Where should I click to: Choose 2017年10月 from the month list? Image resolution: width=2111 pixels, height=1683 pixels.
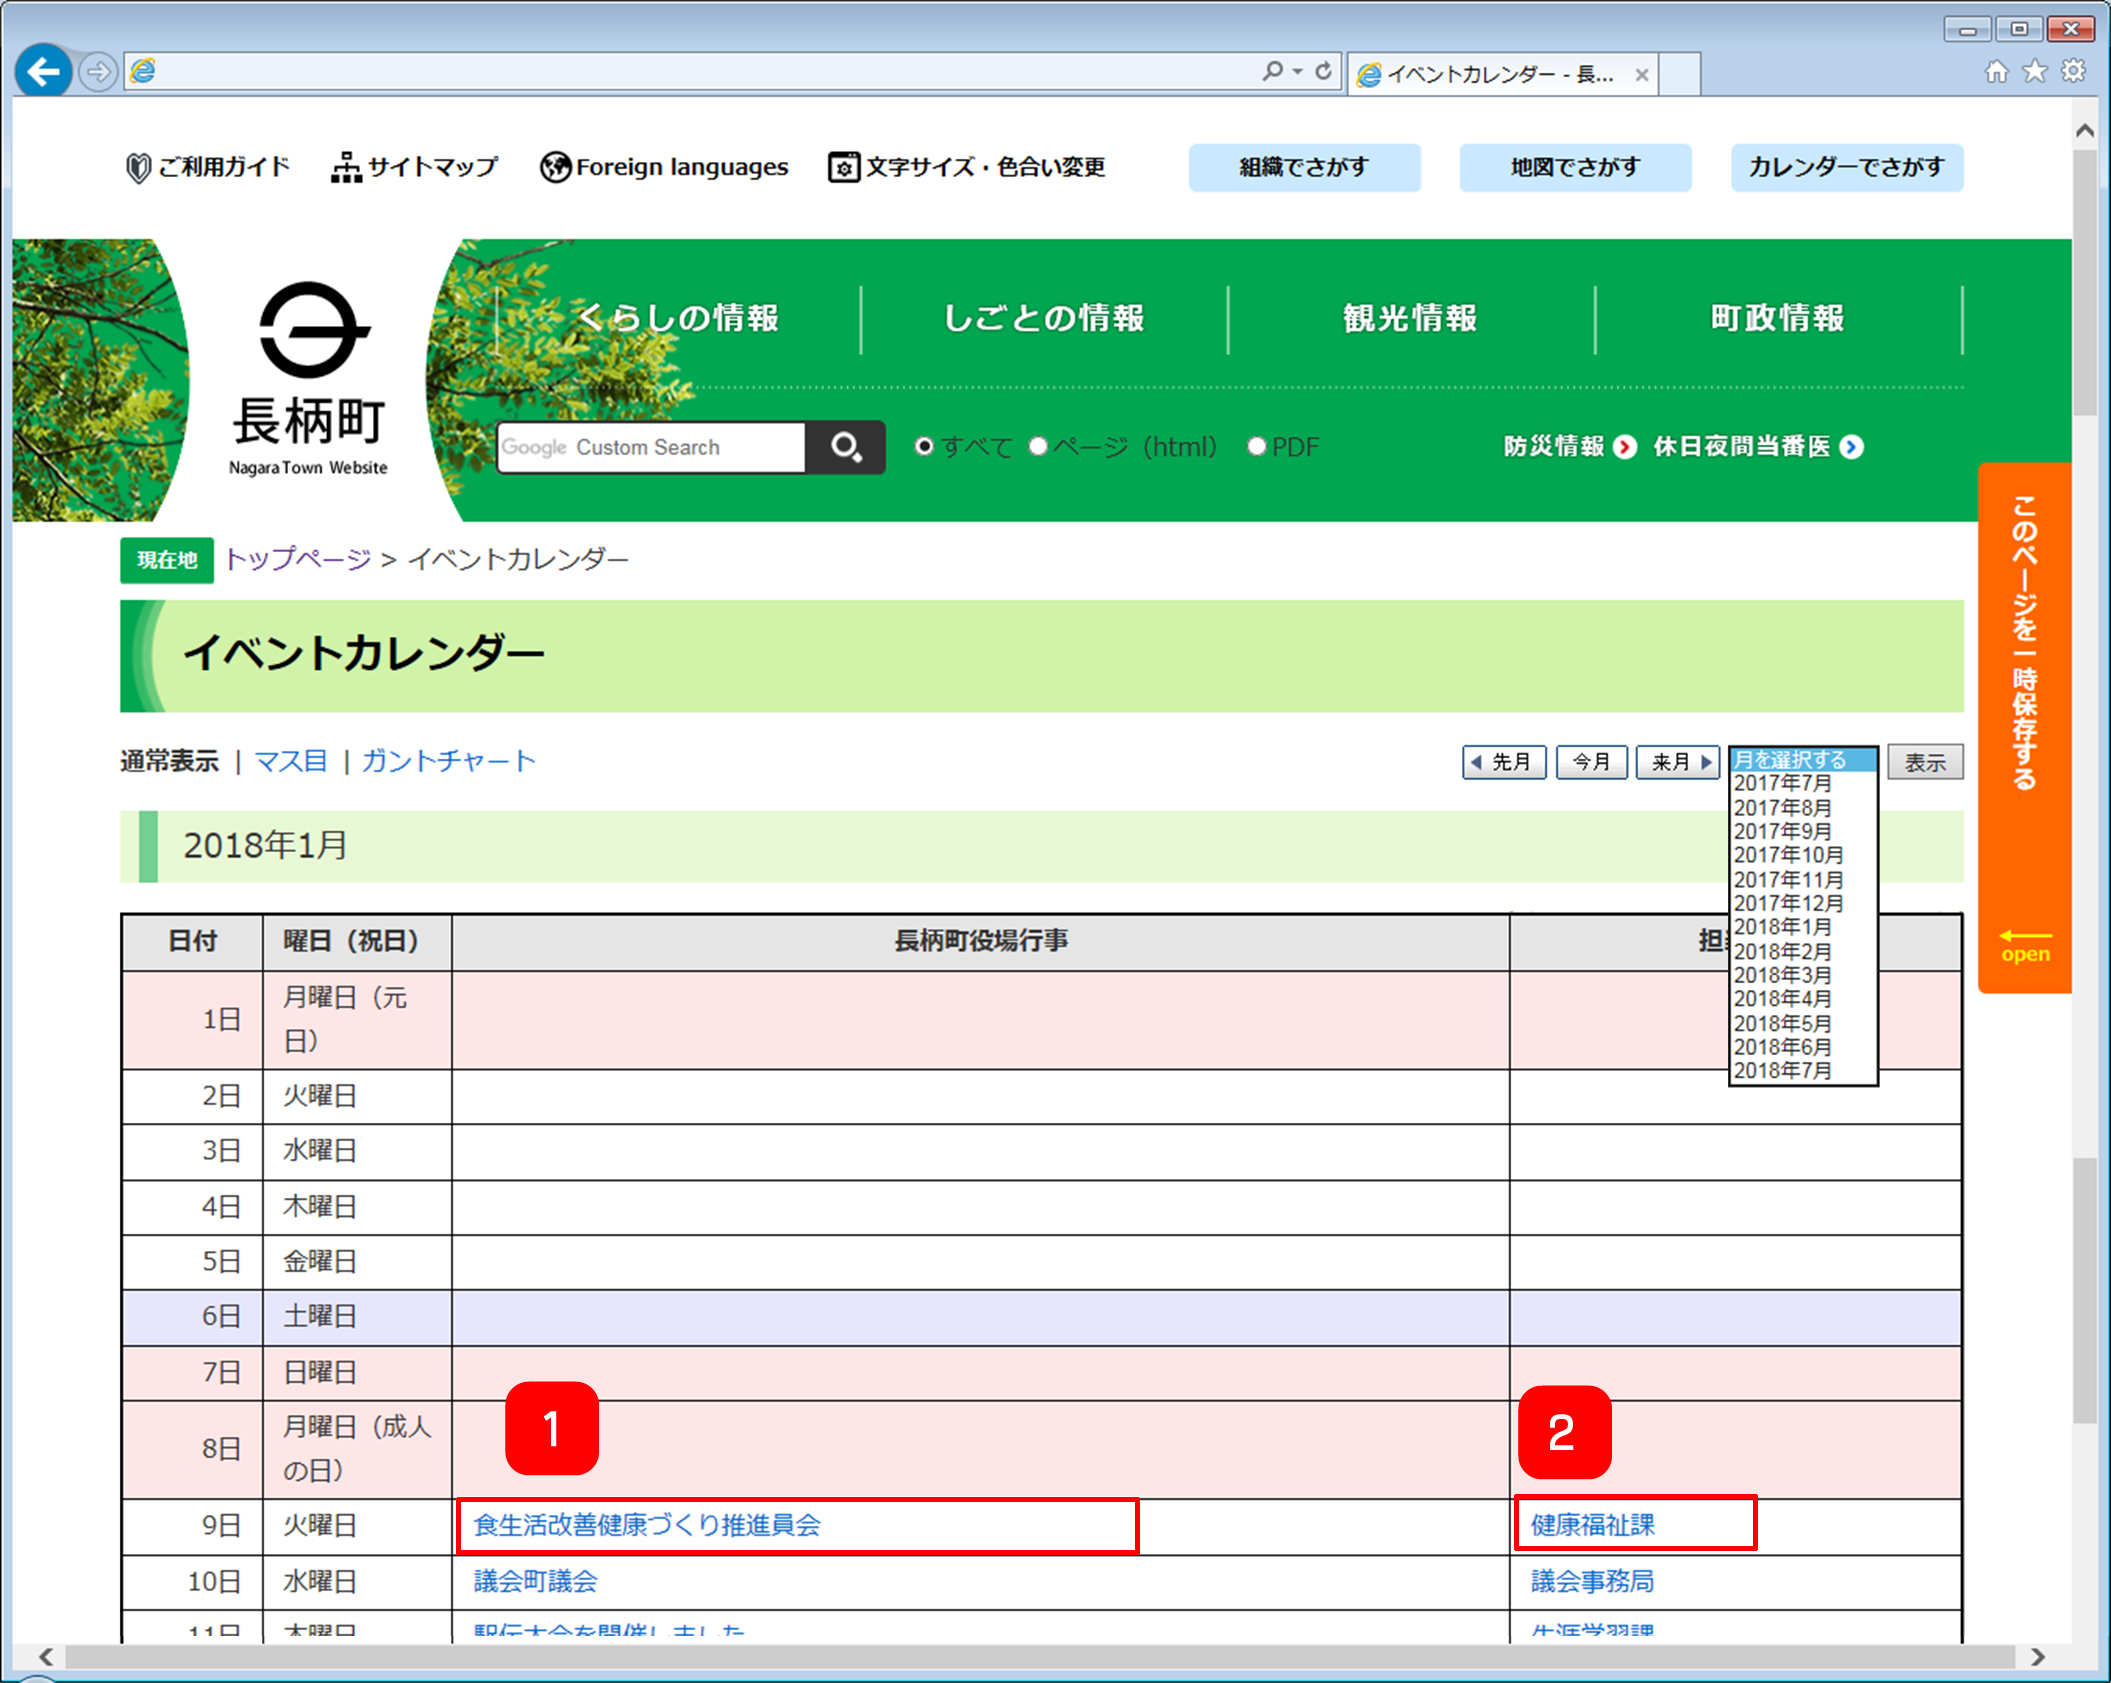tap(1787, 855)
